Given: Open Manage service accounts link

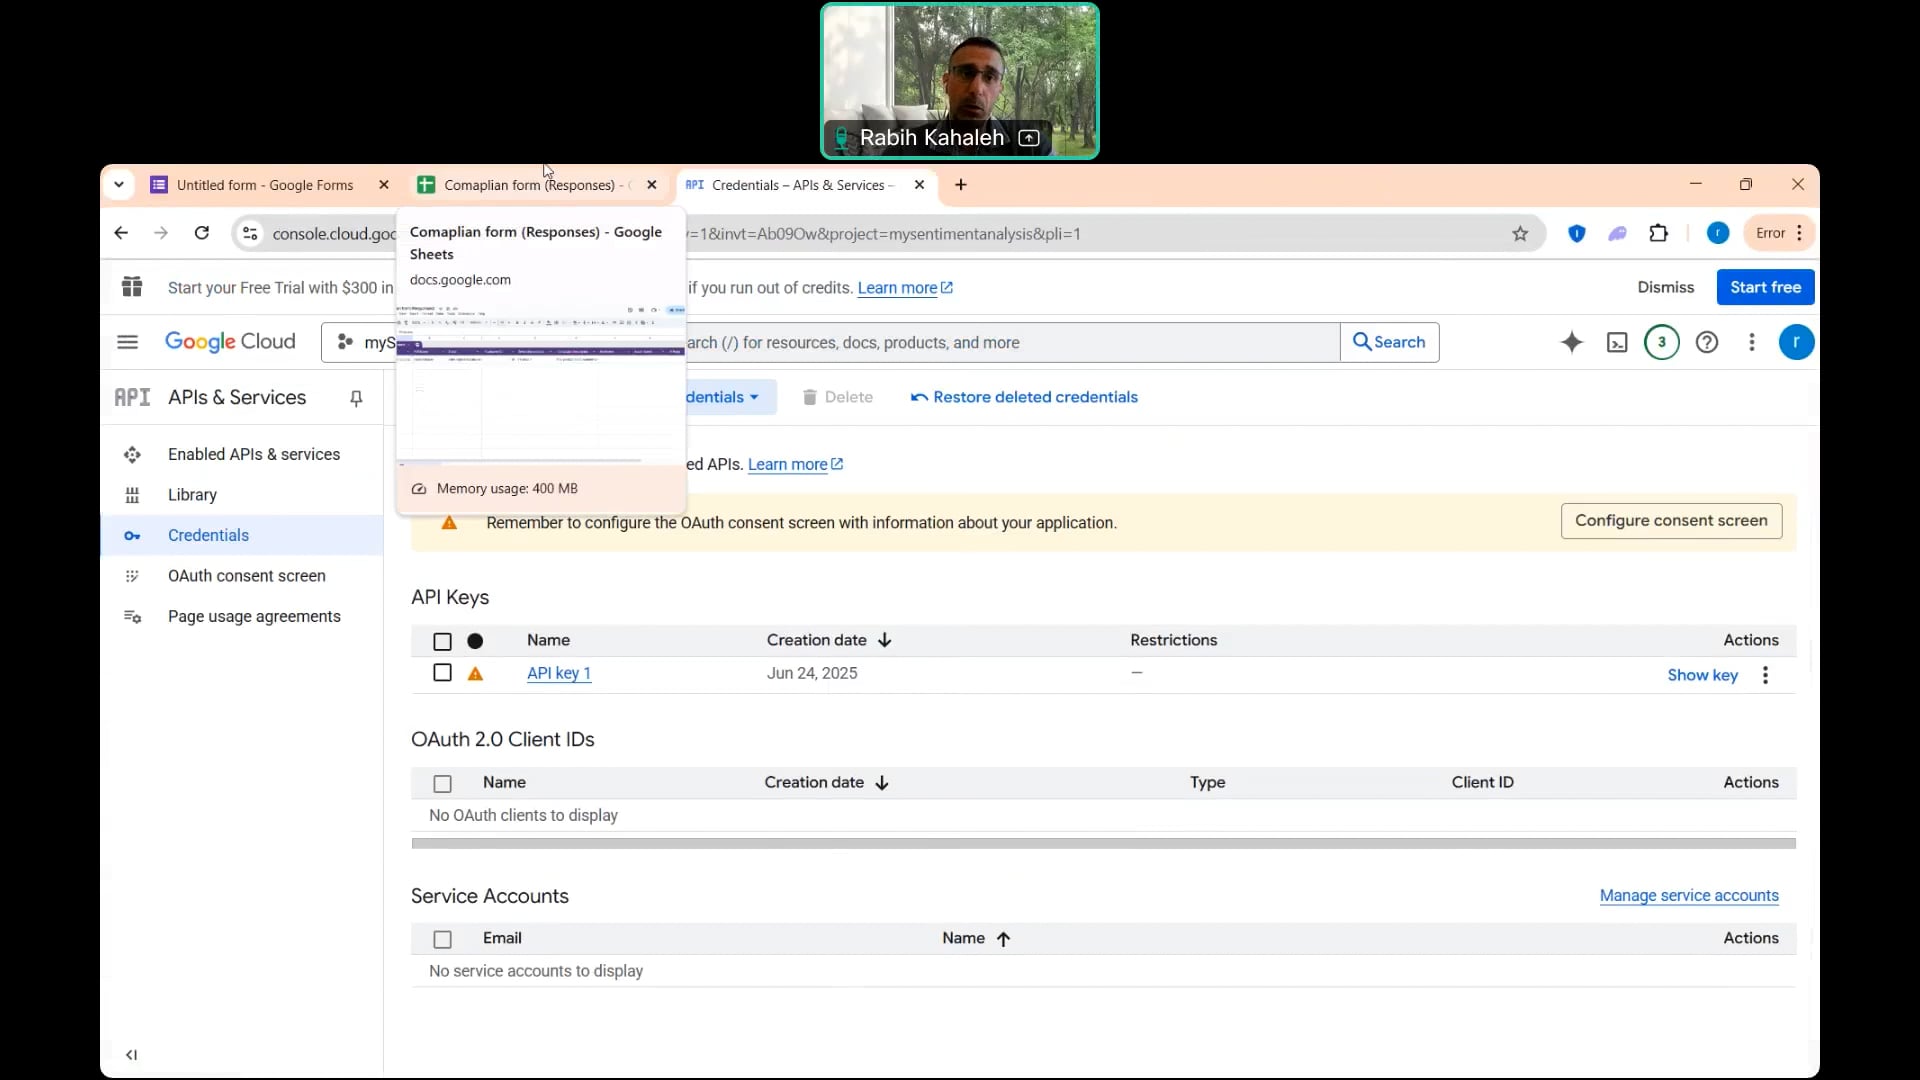Looking at the screenshot, I should tap(1688, 896).
